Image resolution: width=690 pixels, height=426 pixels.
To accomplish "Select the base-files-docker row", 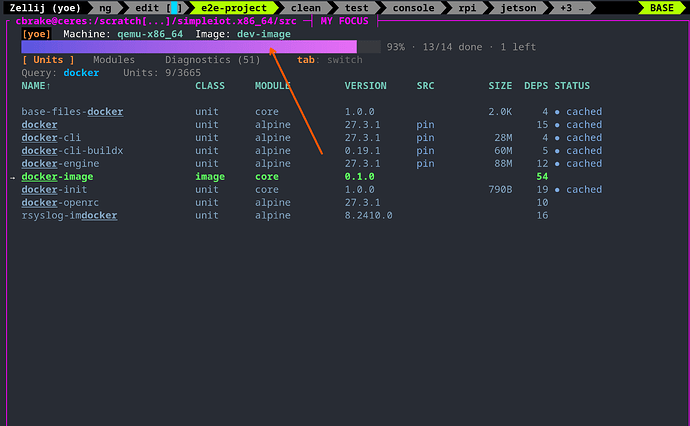I will coord(312,112).
